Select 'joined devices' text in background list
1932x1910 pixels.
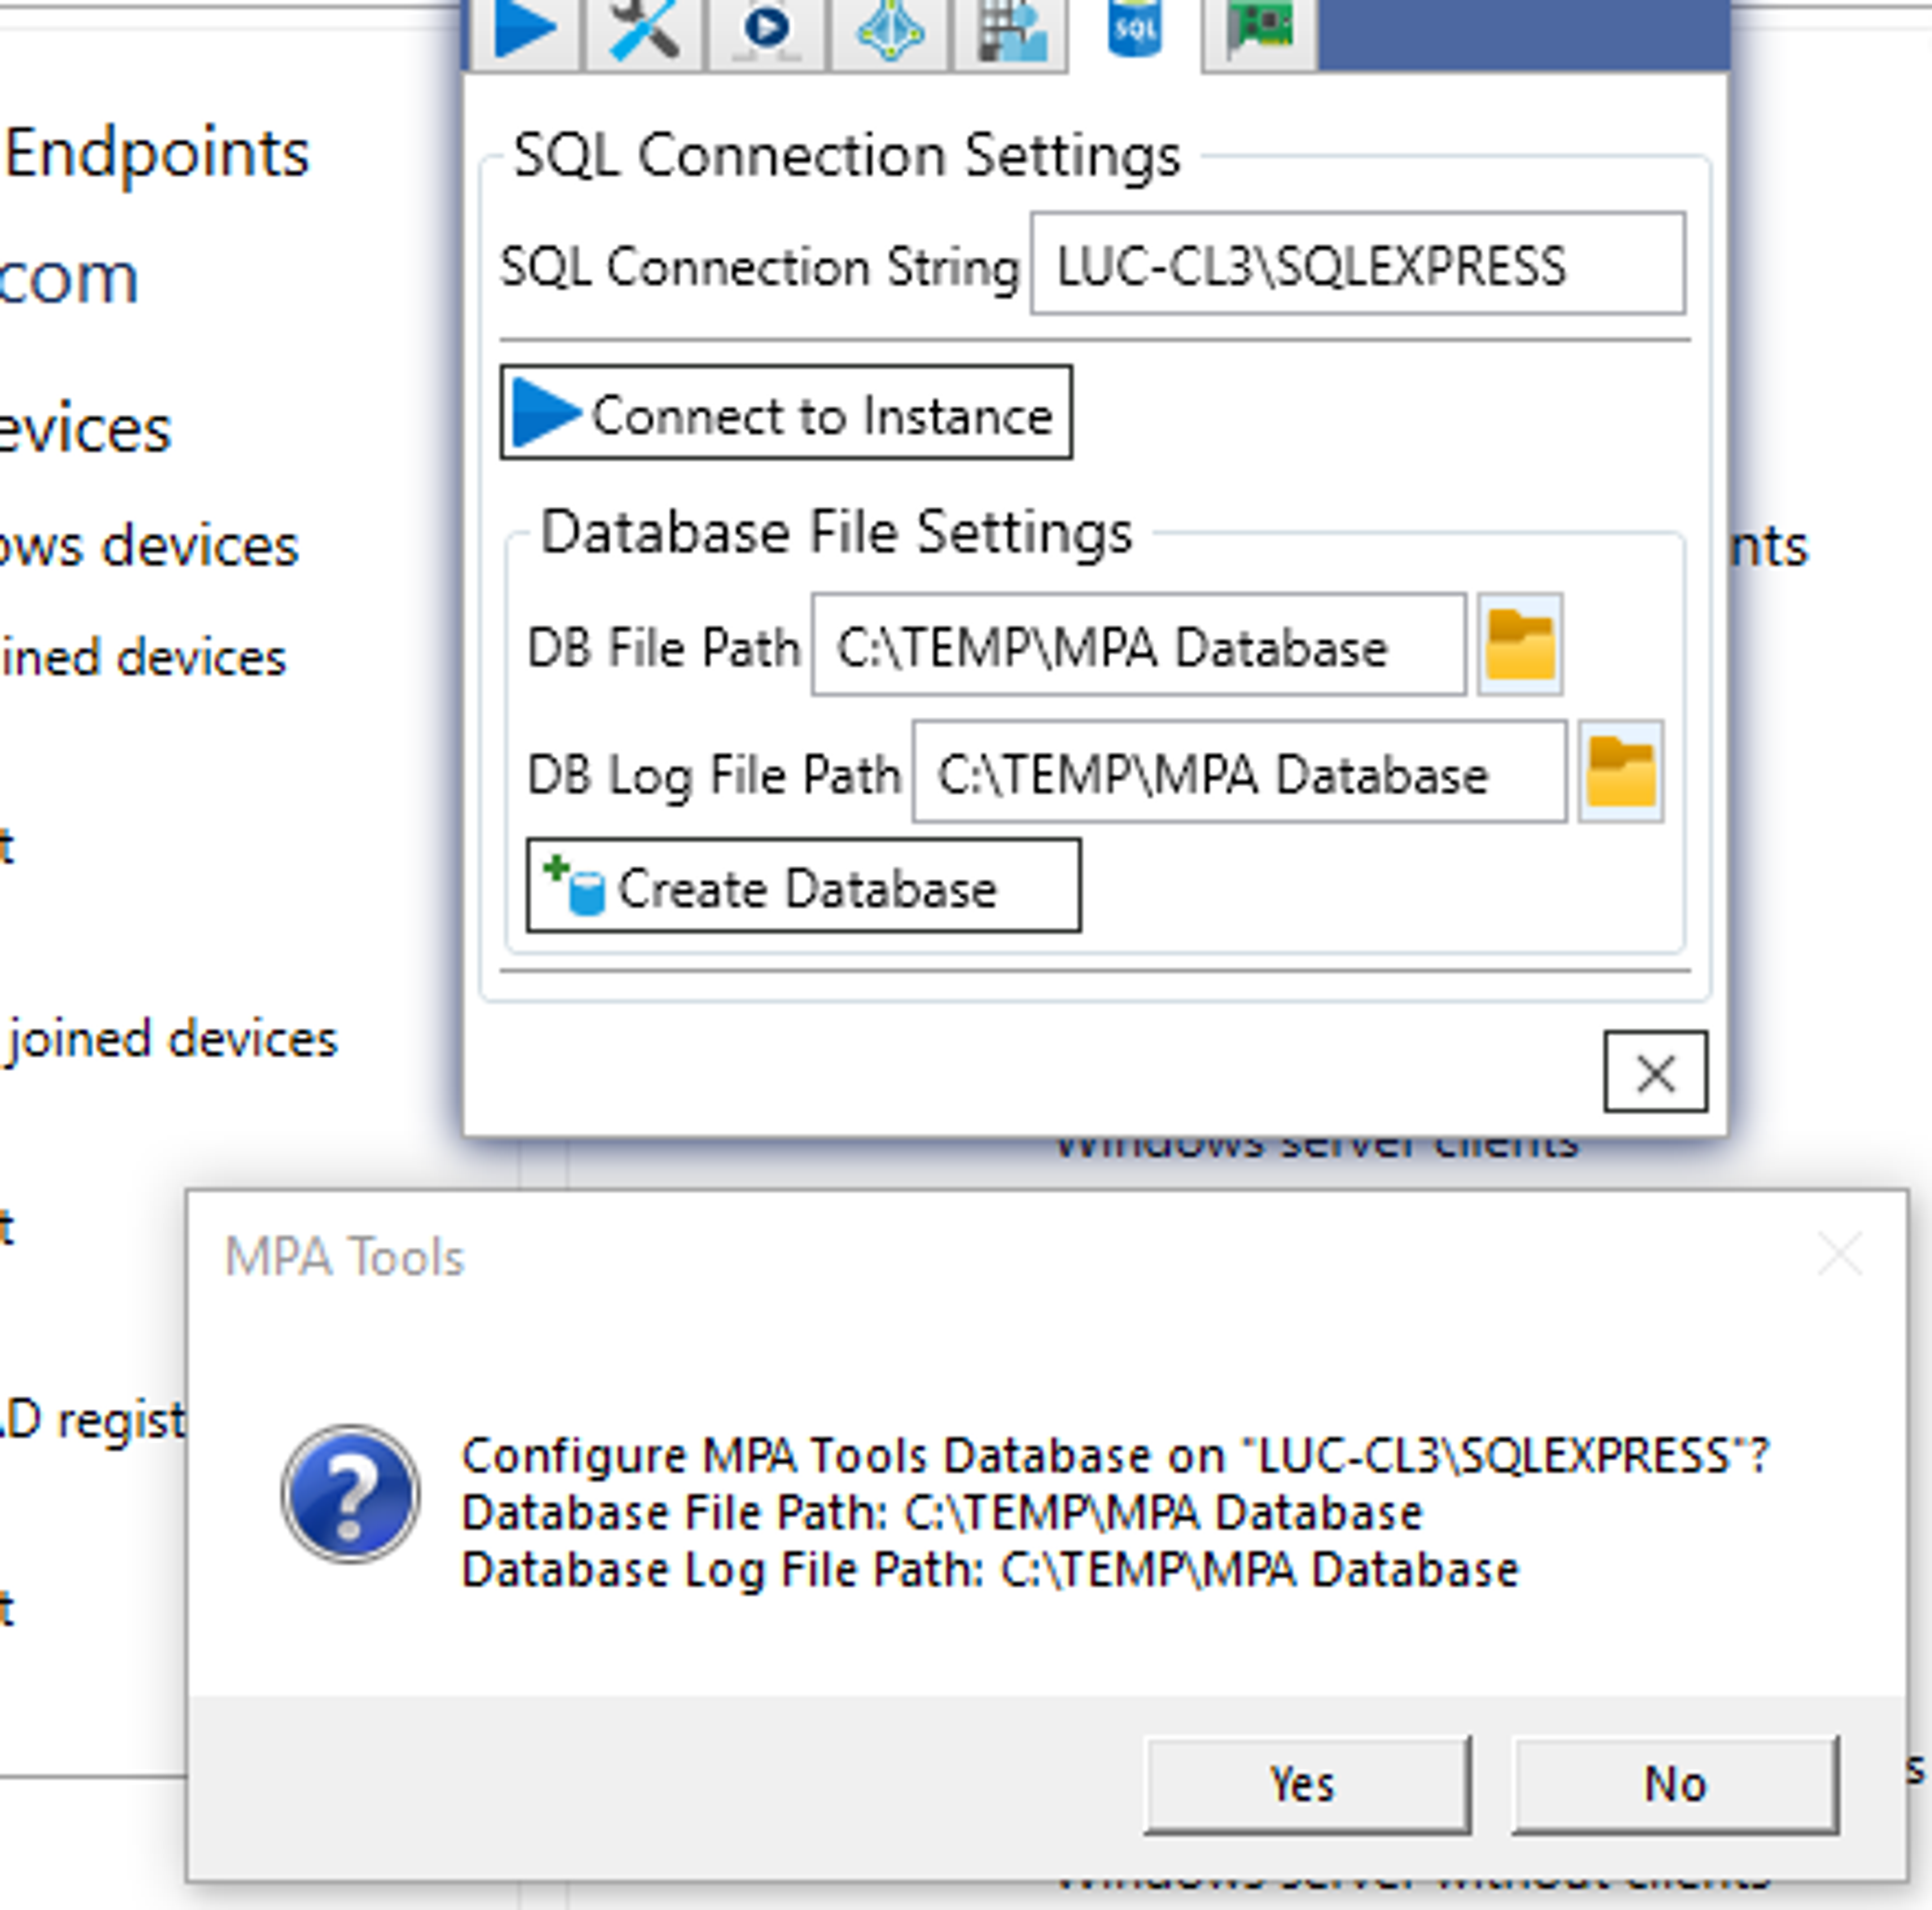click(172, 1040)
